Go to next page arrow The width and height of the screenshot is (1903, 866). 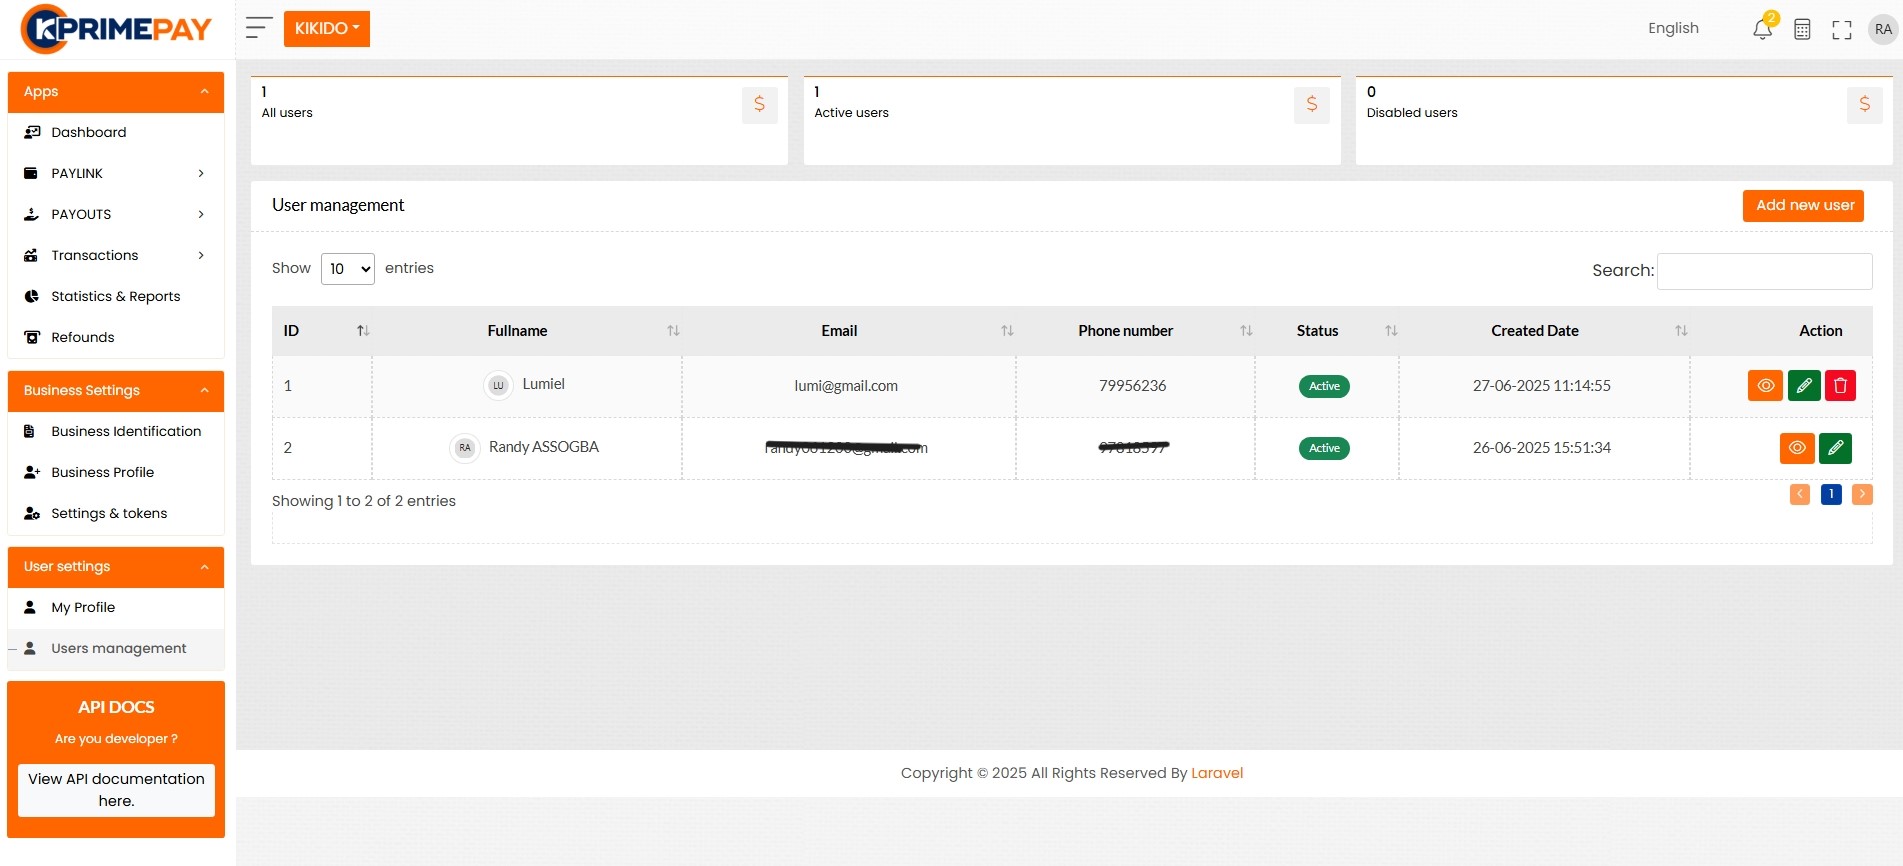pos(1862,494)
